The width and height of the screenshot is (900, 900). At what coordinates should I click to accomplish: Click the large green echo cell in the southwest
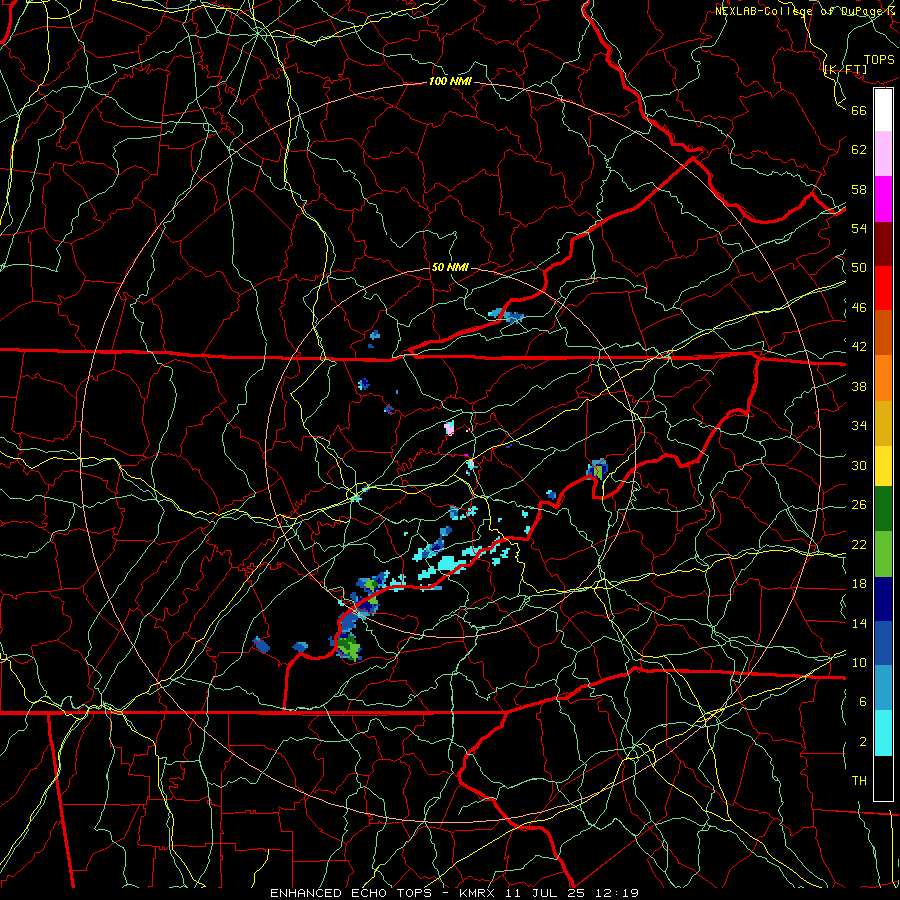point(349,648)
